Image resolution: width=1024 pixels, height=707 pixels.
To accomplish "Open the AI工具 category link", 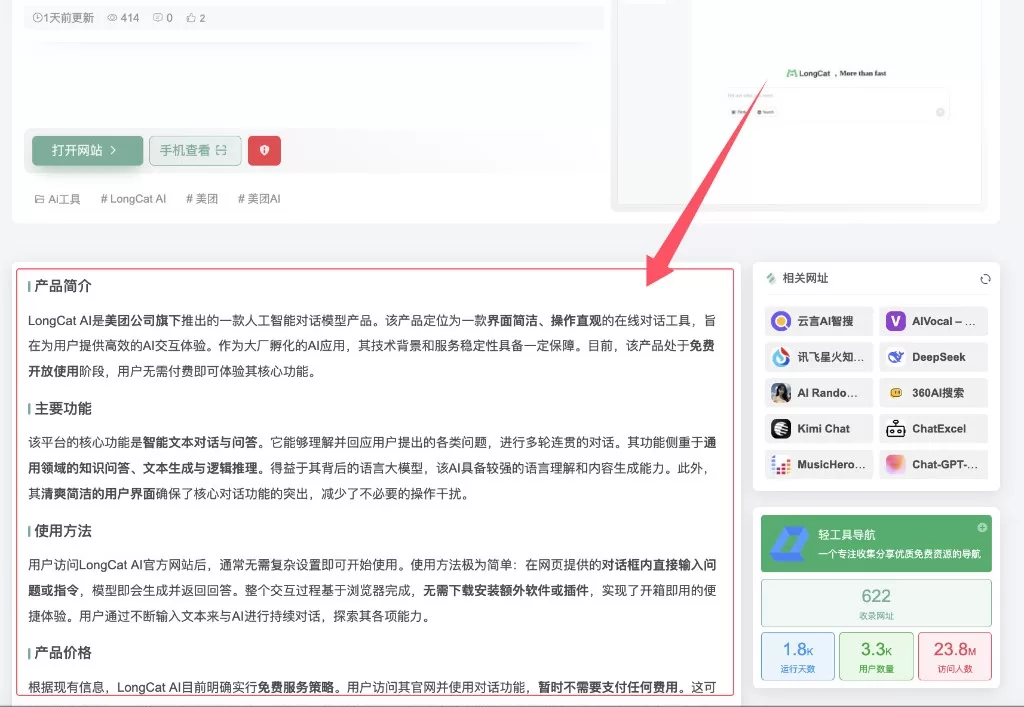I will (59, 198).
